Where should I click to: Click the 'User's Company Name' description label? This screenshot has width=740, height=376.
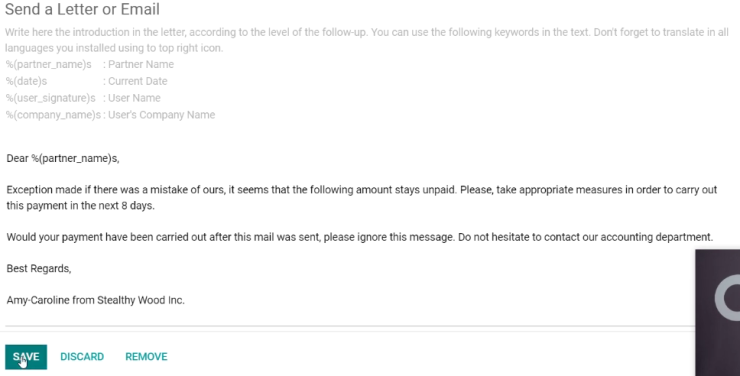click(161, 115)
